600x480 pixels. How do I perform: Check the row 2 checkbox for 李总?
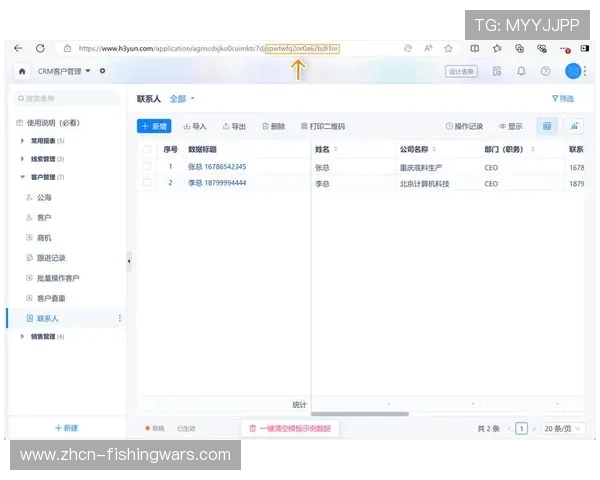[147, 182]
